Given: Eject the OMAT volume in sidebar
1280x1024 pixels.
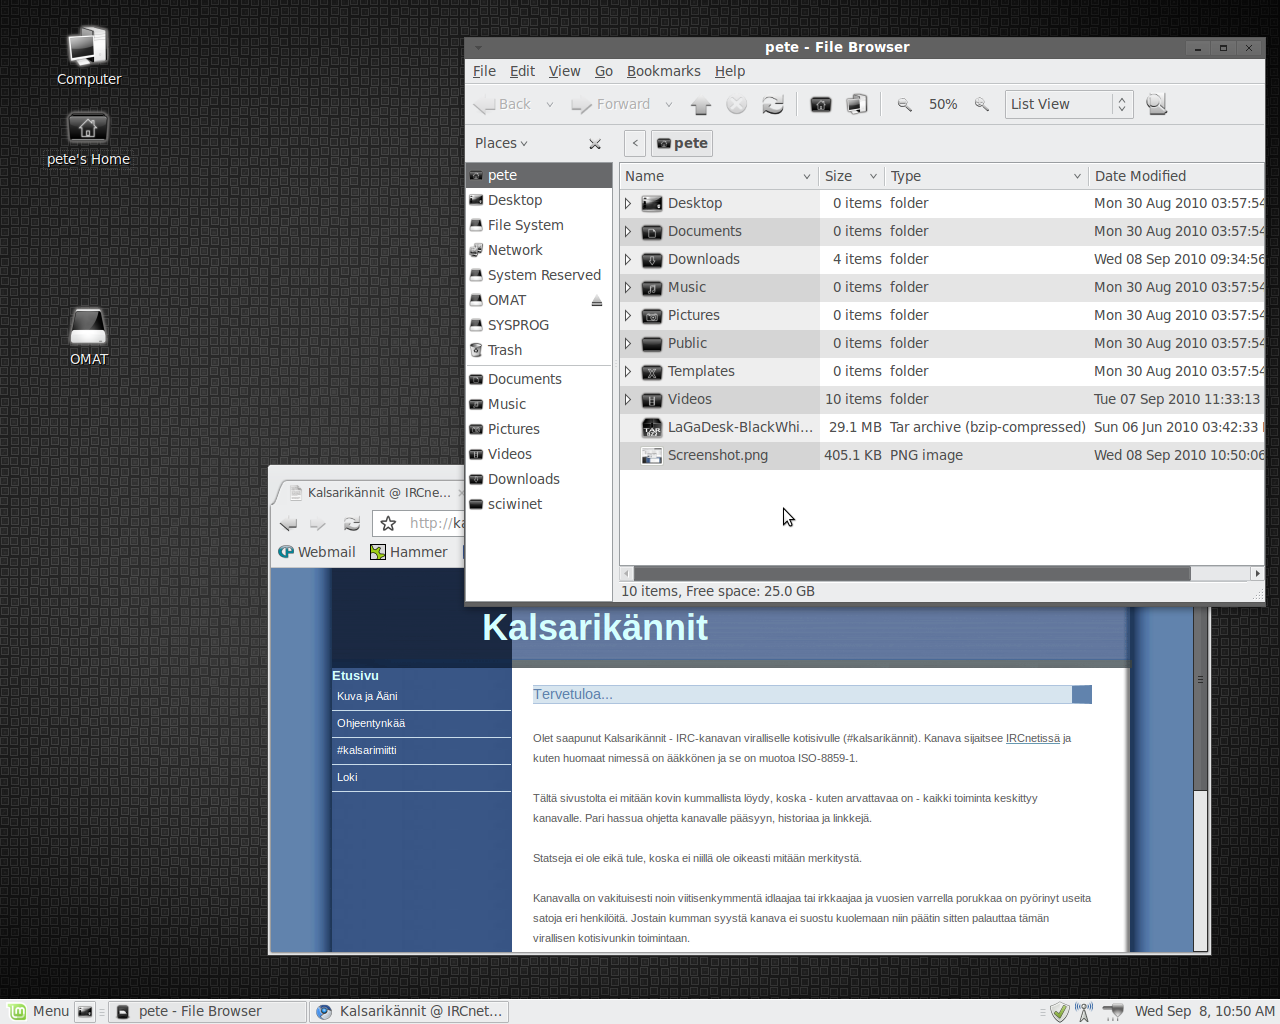Looking at the screenshot, I should 597,301.
